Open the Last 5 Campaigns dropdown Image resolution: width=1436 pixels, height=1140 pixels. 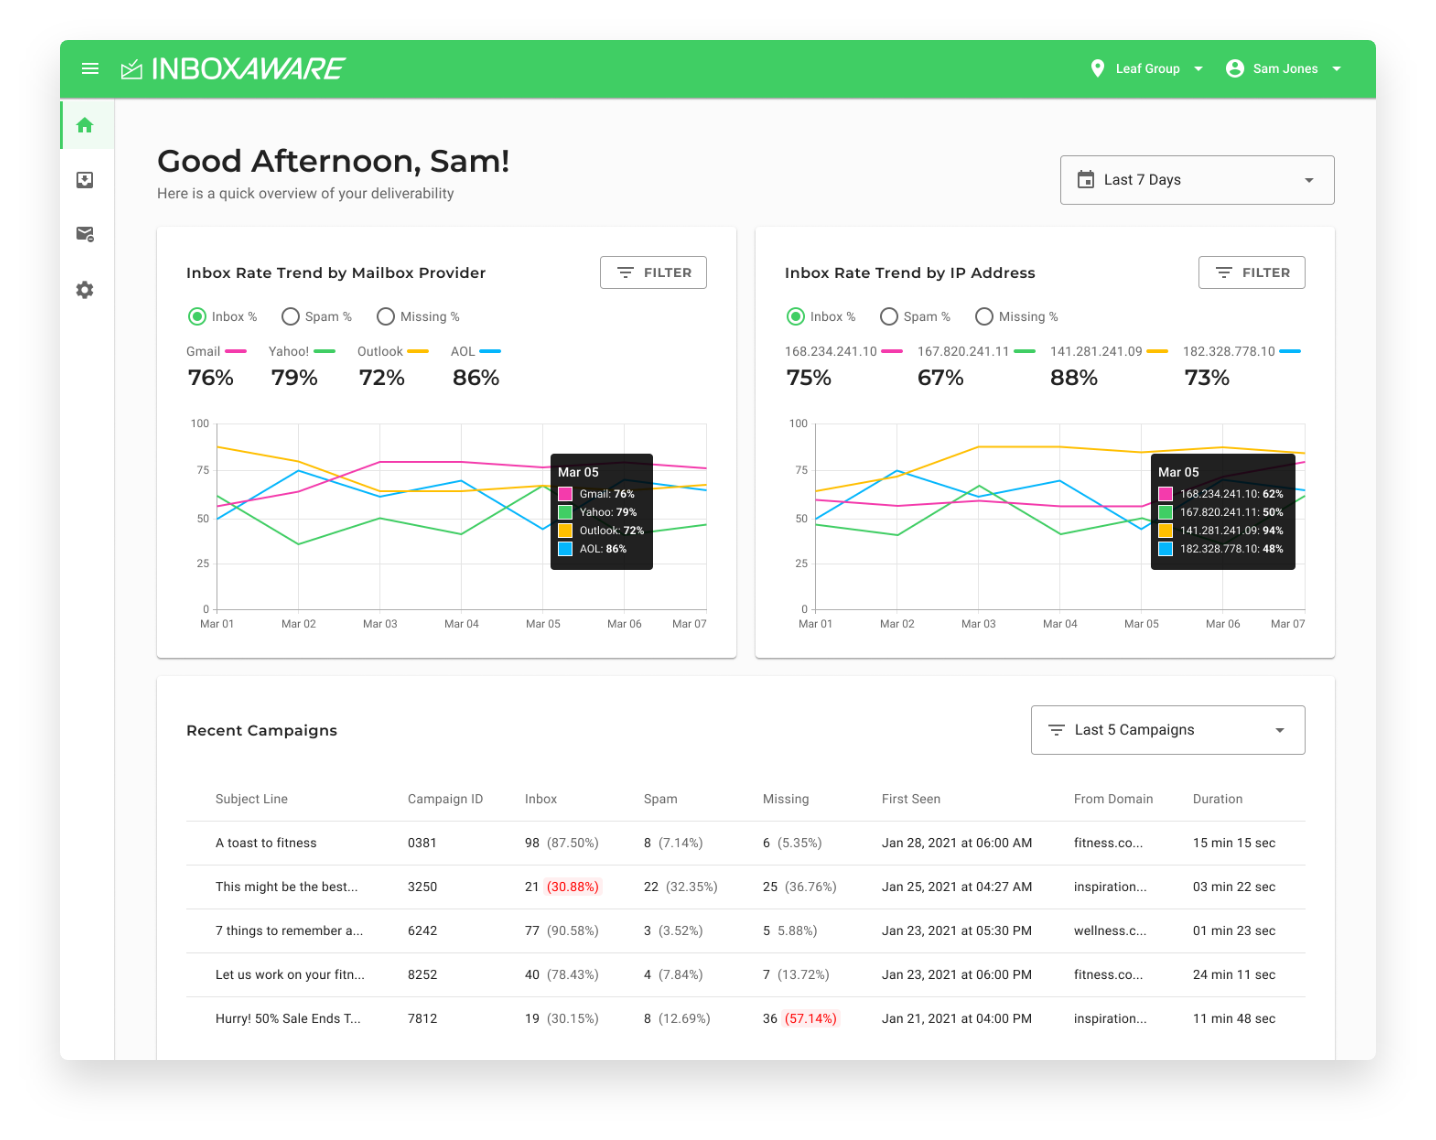coord(1167,730)
